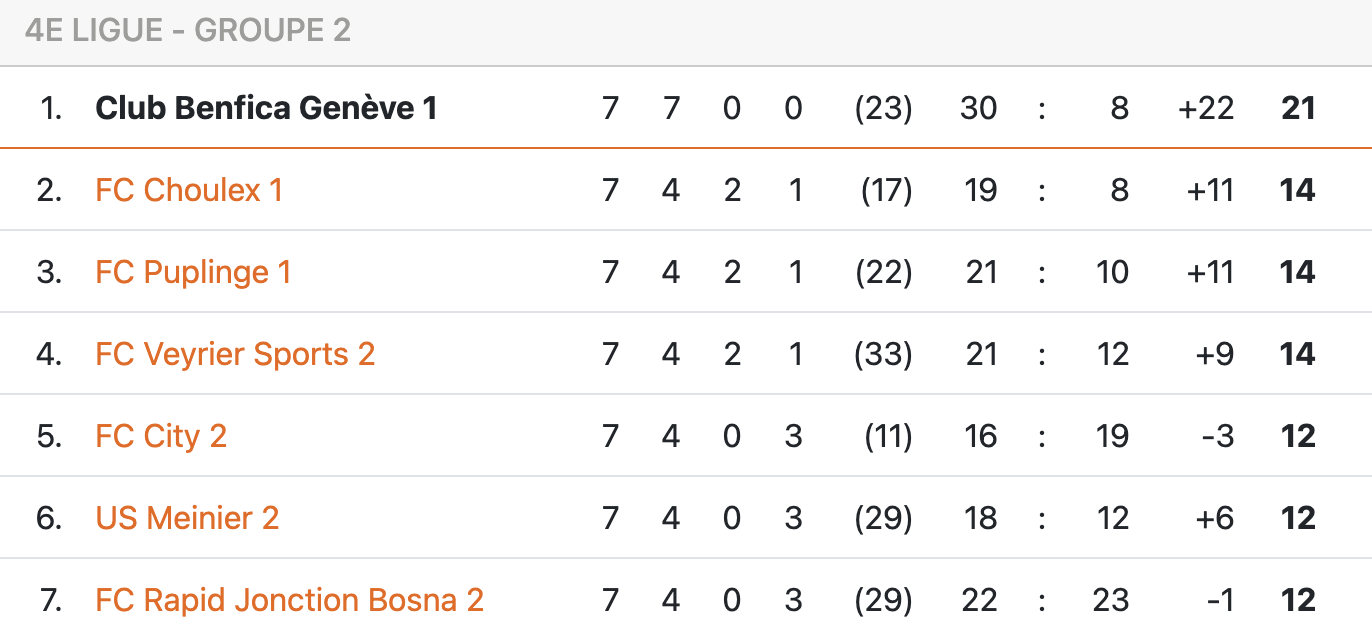1372x634 pixels.
Task: Select the (33) fair-play value in parentheses
Action: [x=884, y=354]
